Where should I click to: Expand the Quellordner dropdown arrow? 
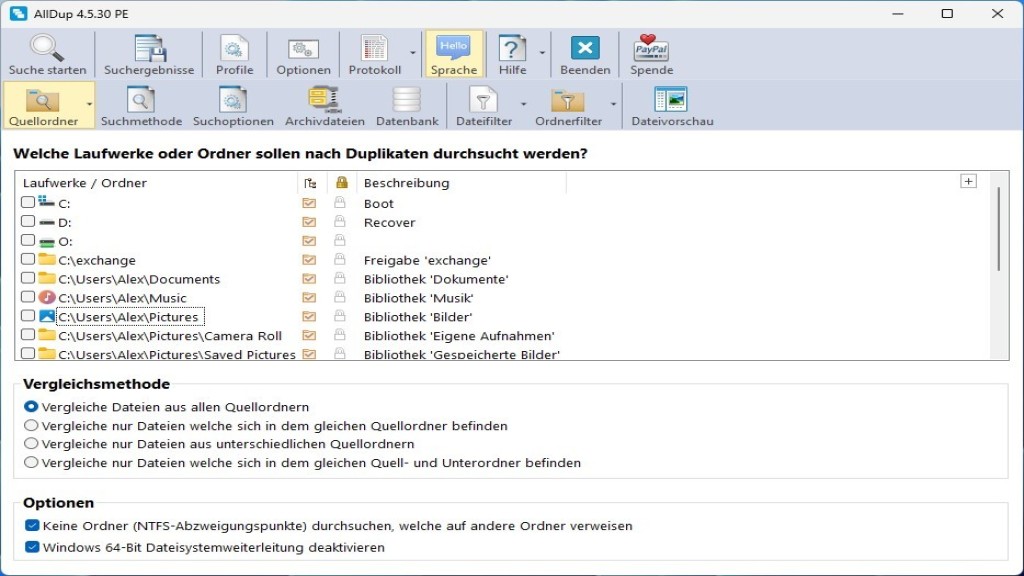[x=89, y=104]
